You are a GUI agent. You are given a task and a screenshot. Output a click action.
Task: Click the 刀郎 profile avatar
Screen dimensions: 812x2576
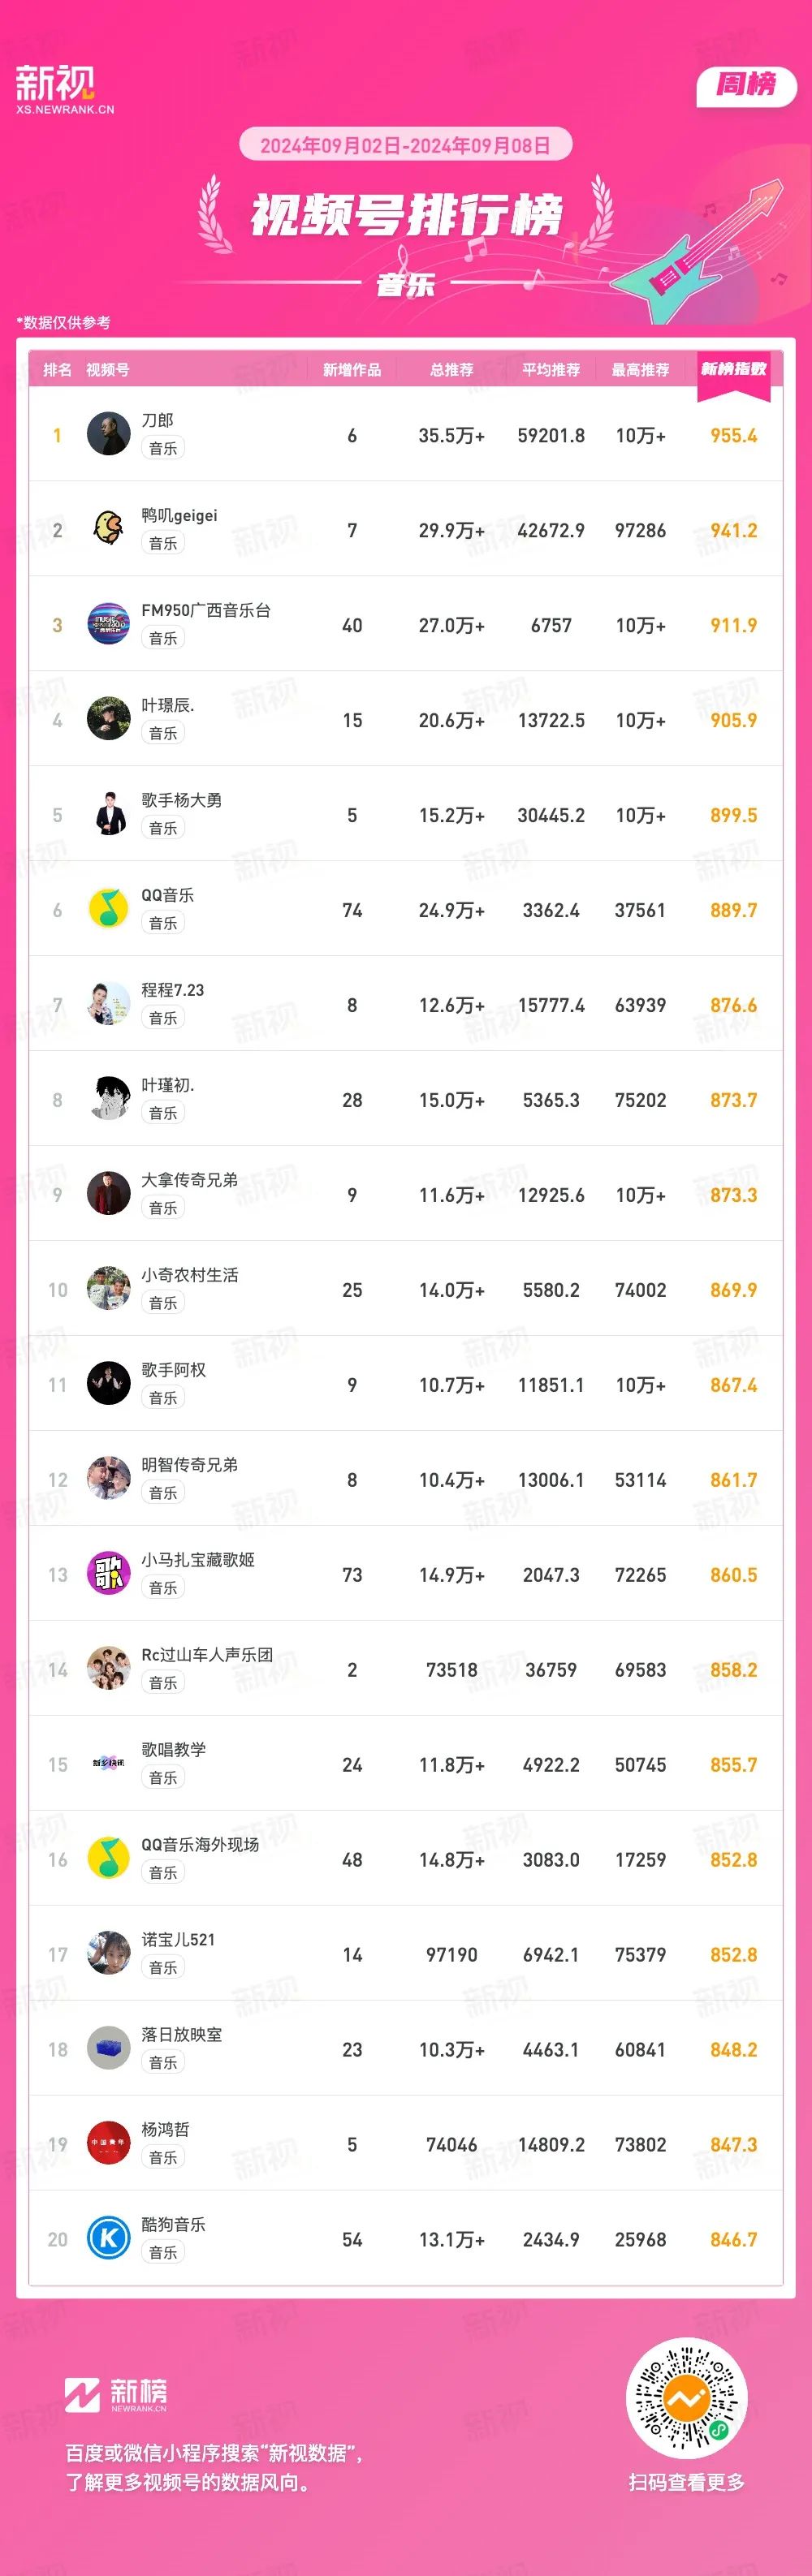coord(108,434)
